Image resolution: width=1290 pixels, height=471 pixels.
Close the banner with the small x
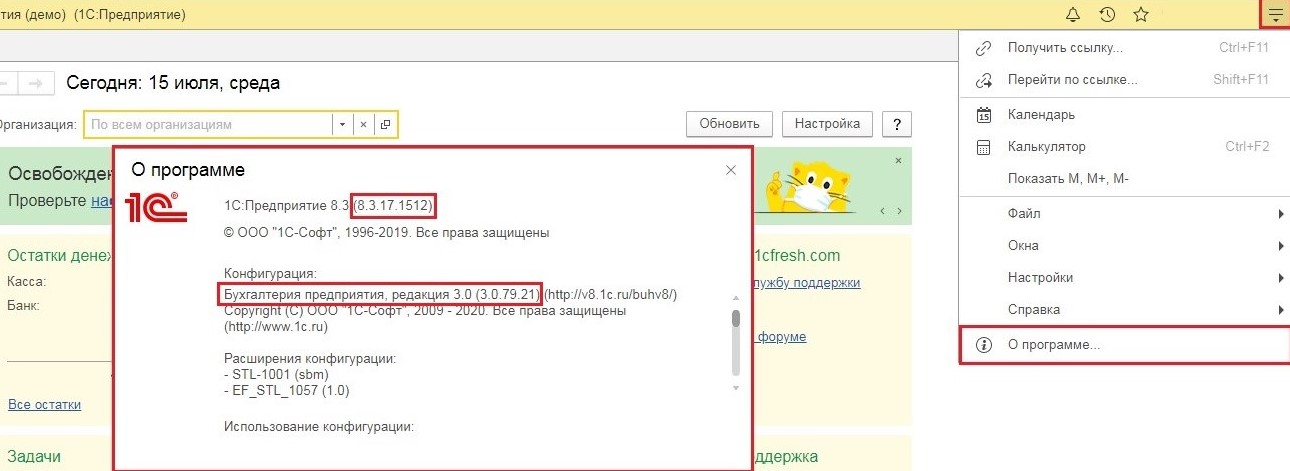point(898,160)
